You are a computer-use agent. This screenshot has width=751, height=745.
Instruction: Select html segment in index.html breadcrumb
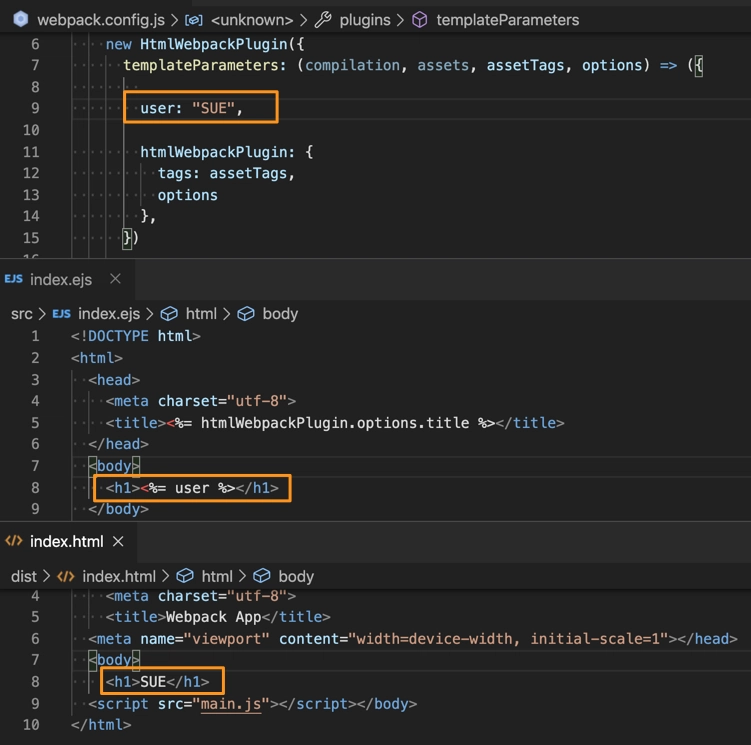coord(217,576)
